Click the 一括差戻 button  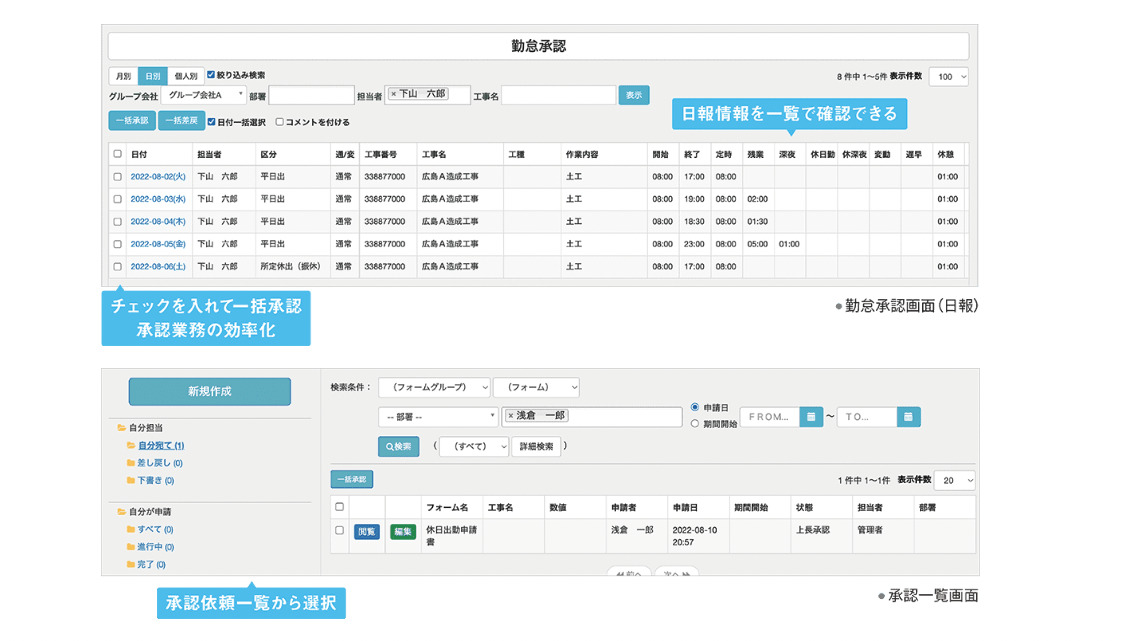[181, 121]
